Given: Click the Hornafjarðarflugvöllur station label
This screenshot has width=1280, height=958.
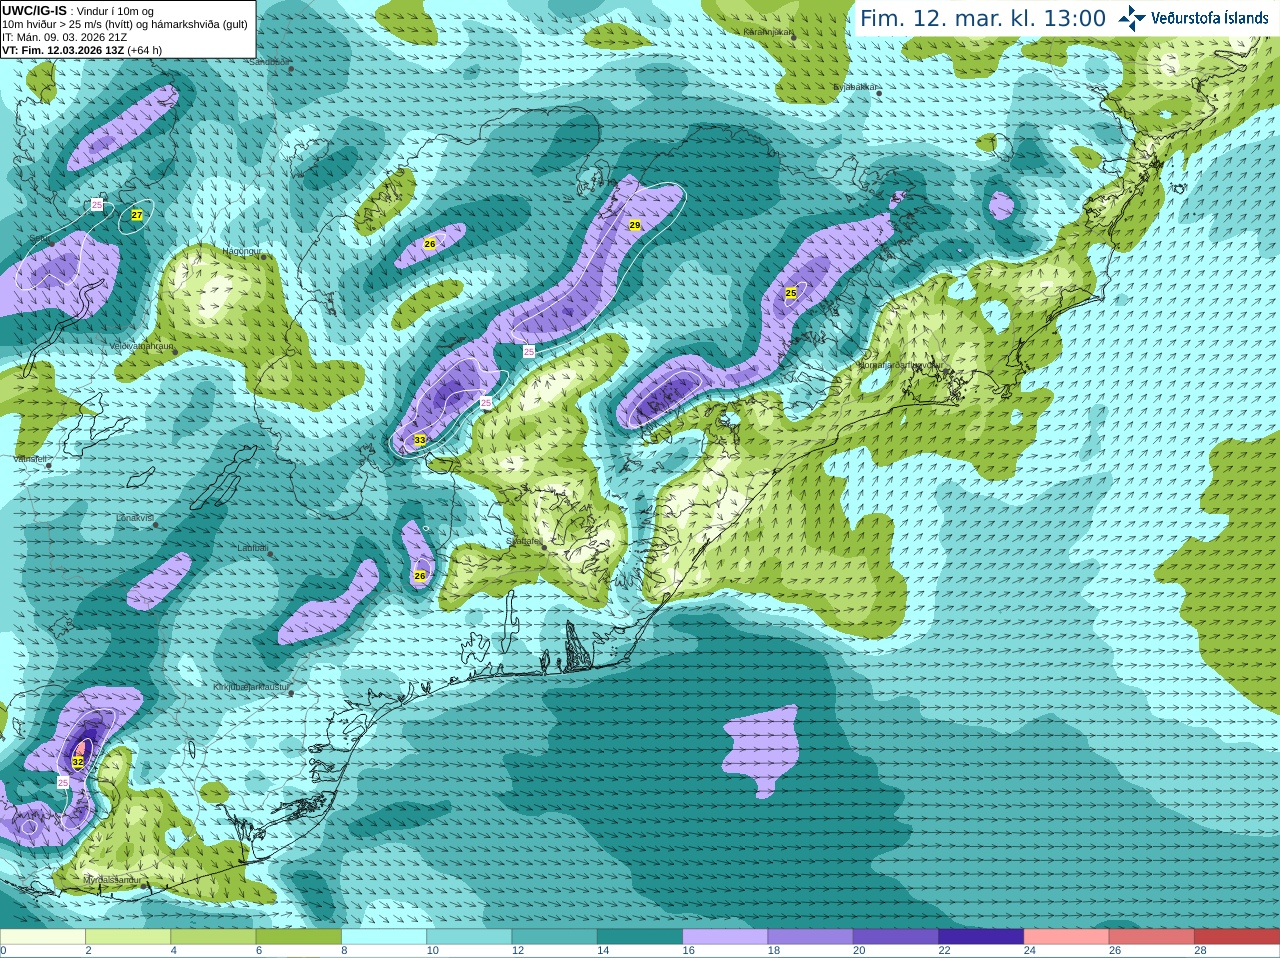Looking at the screenshot, I should click(x=902, y=365).
